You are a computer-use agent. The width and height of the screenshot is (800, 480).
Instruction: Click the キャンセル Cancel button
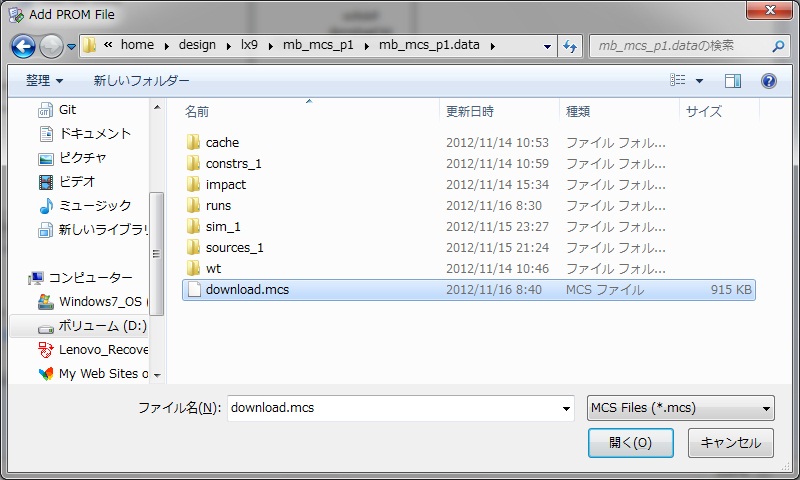[x=731, y=443]
